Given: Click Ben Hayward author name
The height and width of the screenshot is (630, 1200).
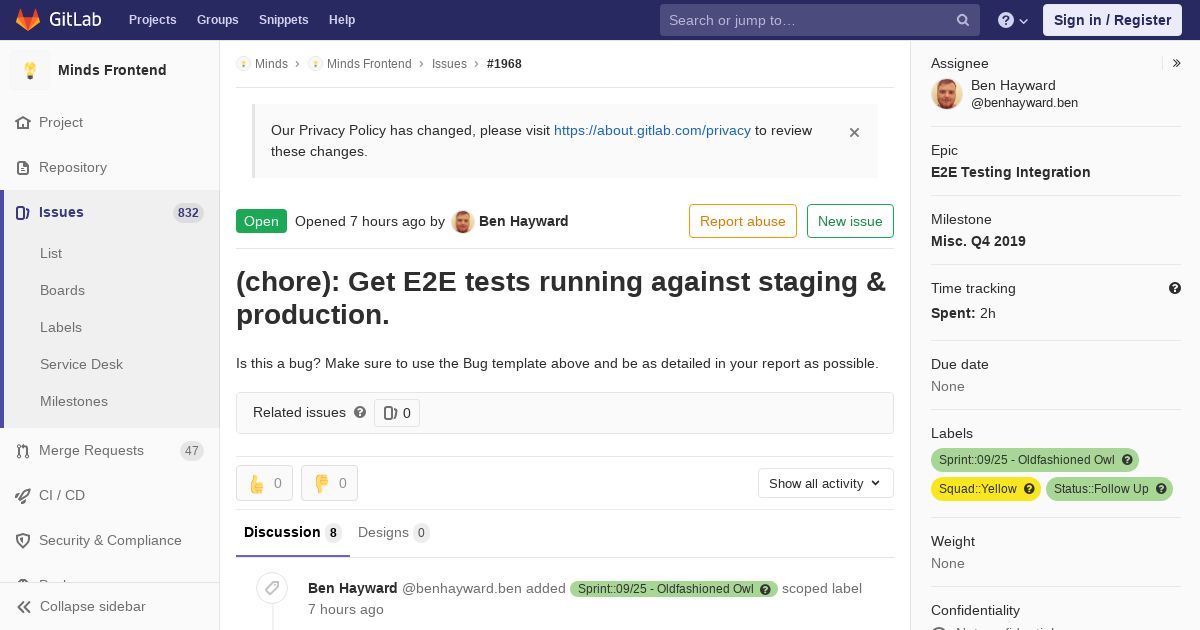Looking at the screenshot, I should [523, 221].
